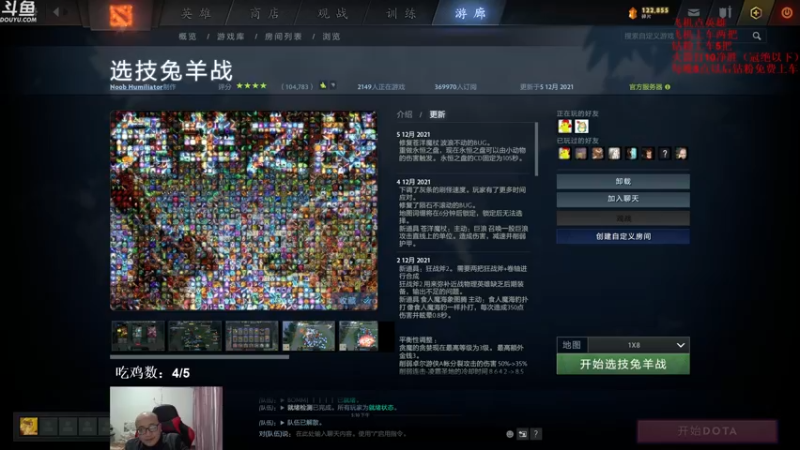This screenshot has width=800, height=450.
Task: Open the 训练 (Learn) top tab
Action: pos(402,13)
